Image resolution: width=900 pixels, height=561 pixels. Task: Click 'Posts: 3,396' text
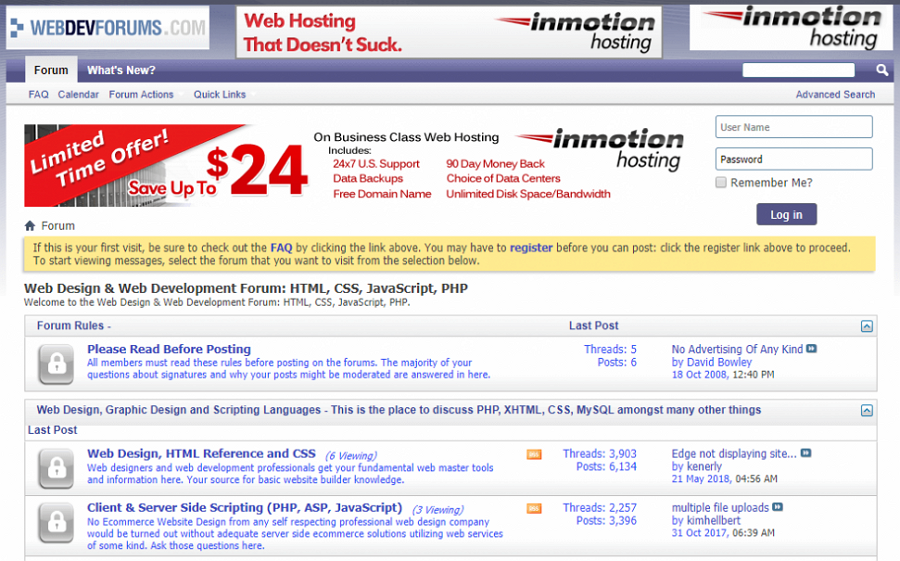pyautogui.click(x=606, y=521)
